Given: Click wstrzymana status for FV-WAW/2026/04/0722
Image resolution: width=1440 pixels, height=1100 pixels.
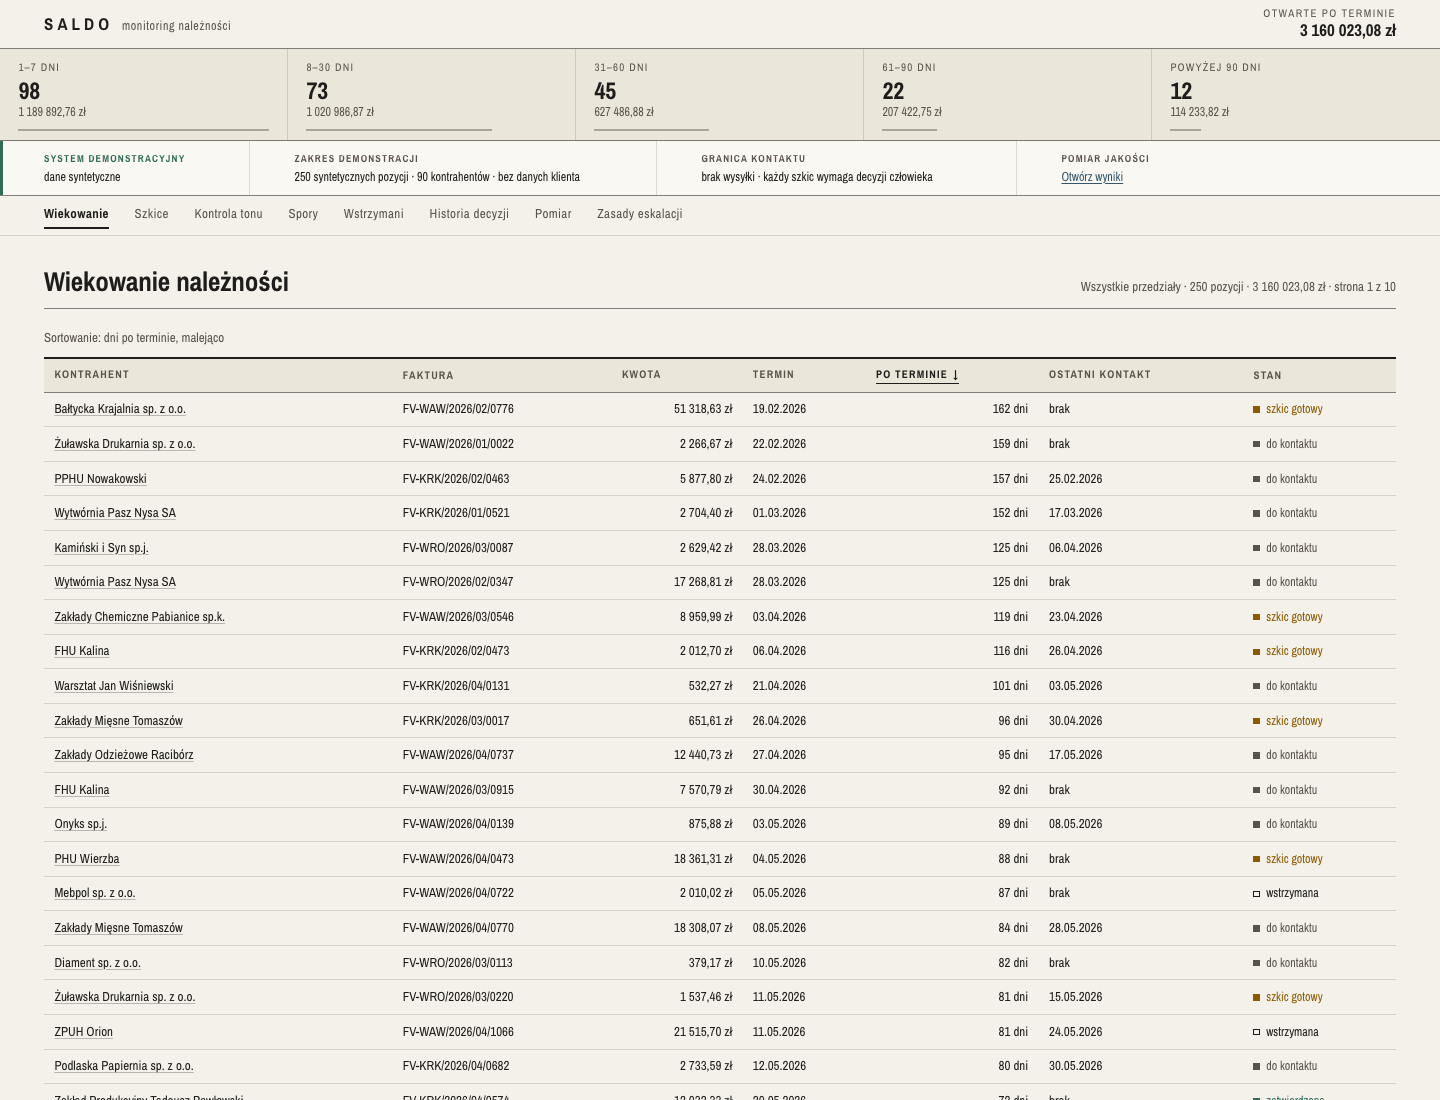Looking at the screenshot, I should (1286, 893).
